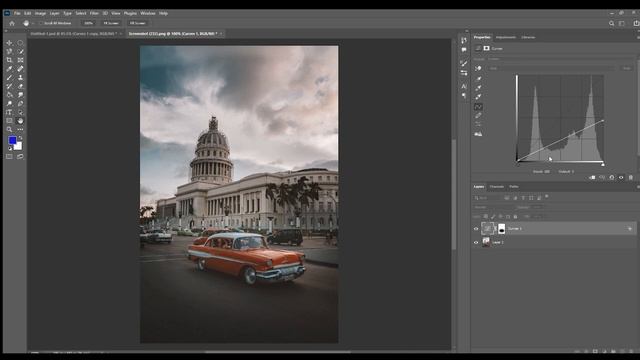Select the Eyedropper tool in toolbox
The image size is (640, 360).
point(9,69)
